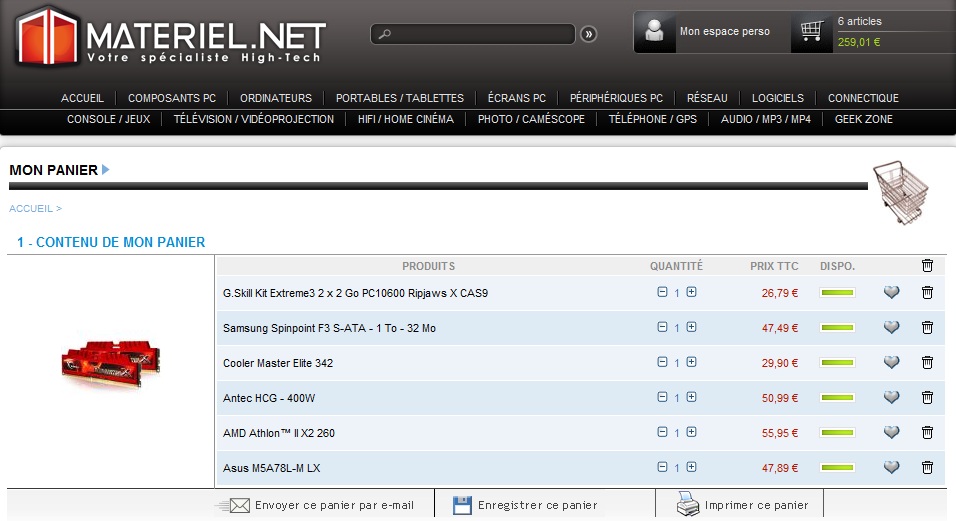Open the Photo / Caméscope menu
The width and height of the screenshot is (956, 521).
531,119
